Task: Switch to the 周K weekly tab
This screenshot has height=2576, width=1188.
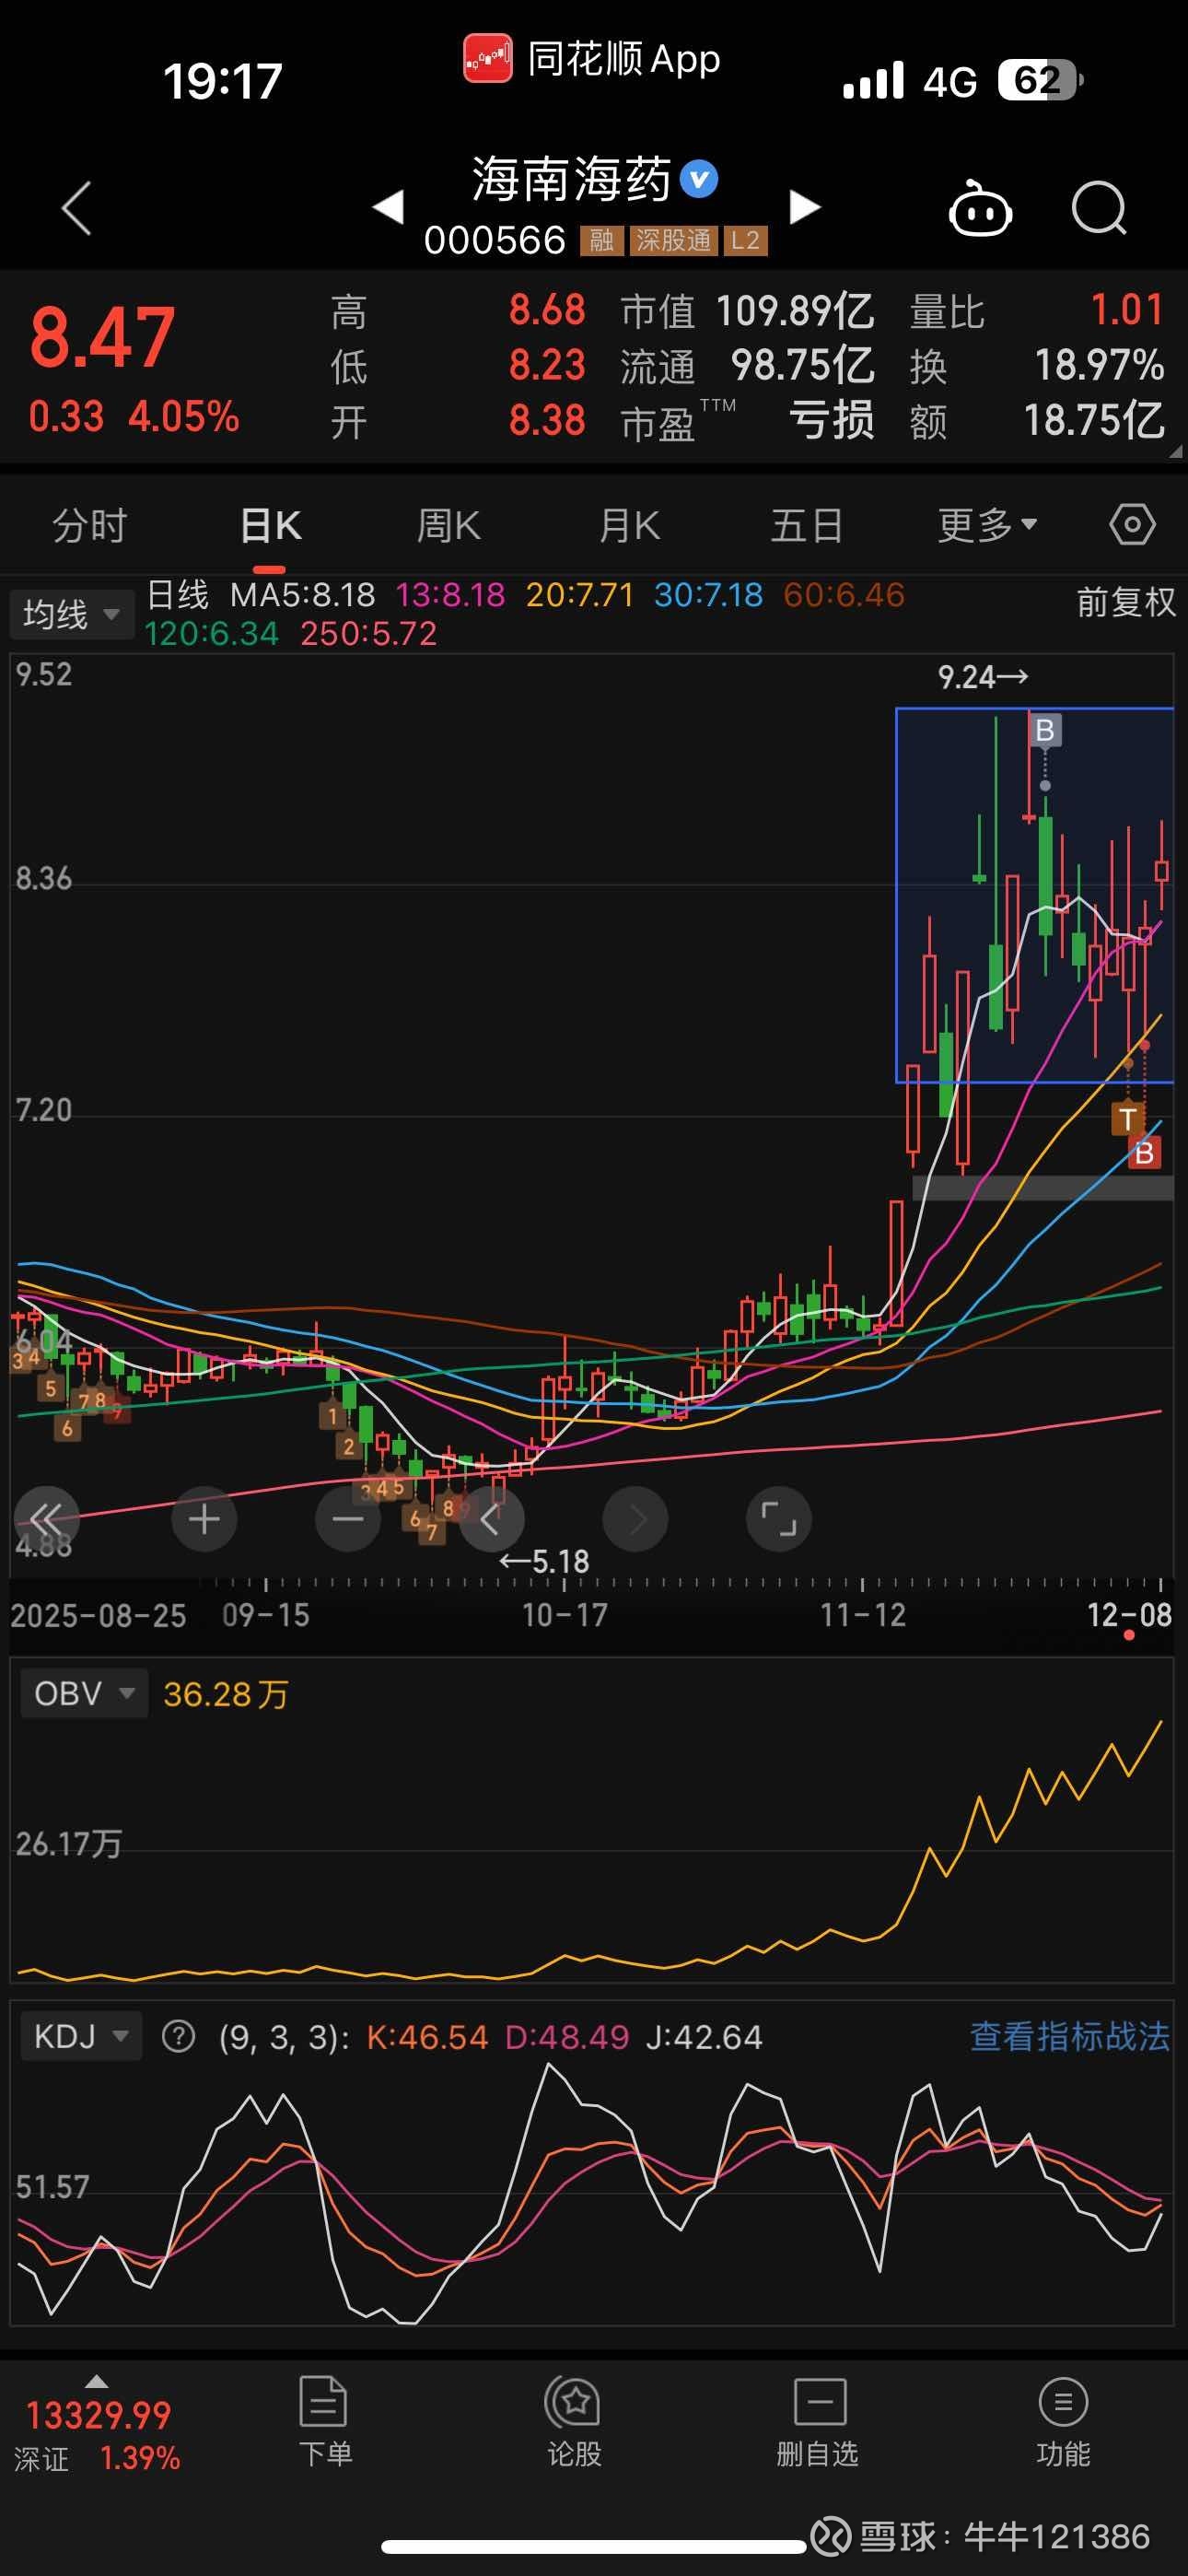Action: pyautogui.click(x=448, y=525)
